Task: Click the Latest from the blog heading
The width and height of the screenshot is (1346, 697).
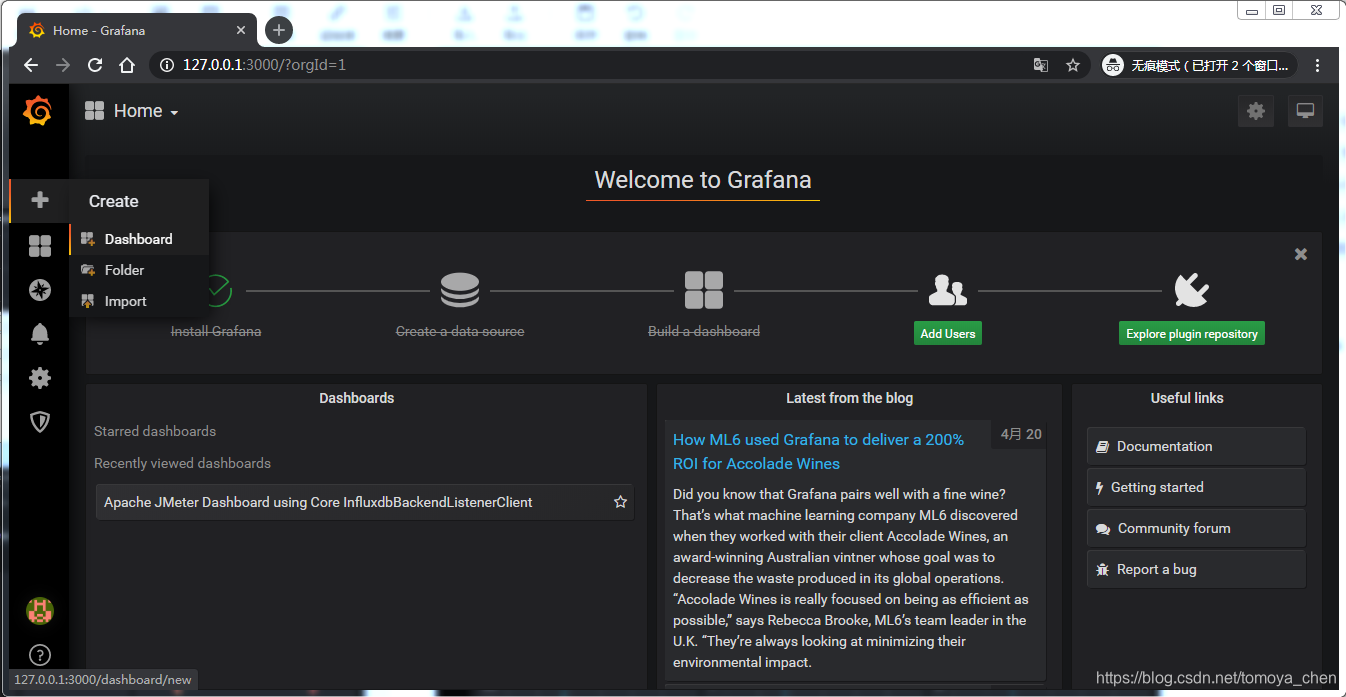Action: 849,398
